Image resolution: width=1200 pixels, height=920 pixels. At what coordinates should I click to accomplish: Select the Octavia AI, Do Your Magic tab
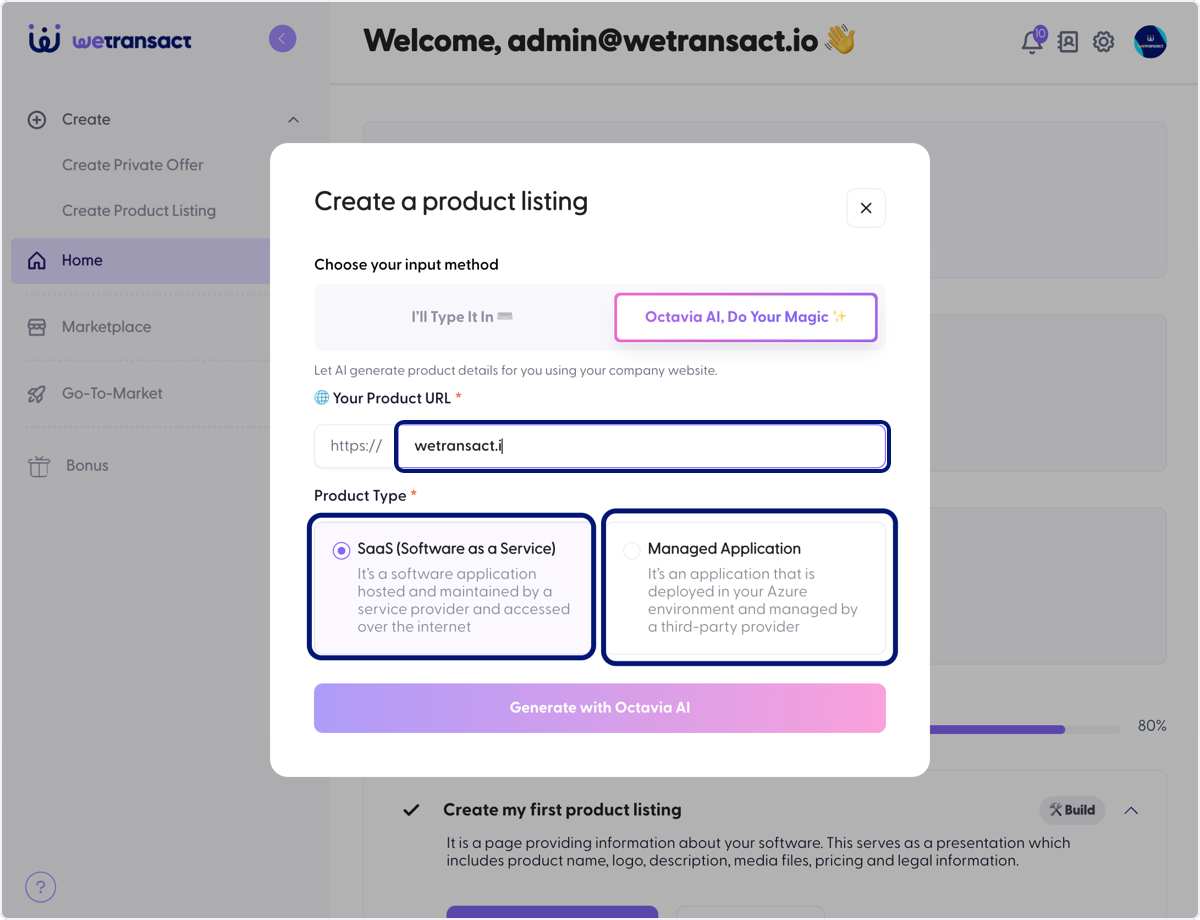click(746, 317)
